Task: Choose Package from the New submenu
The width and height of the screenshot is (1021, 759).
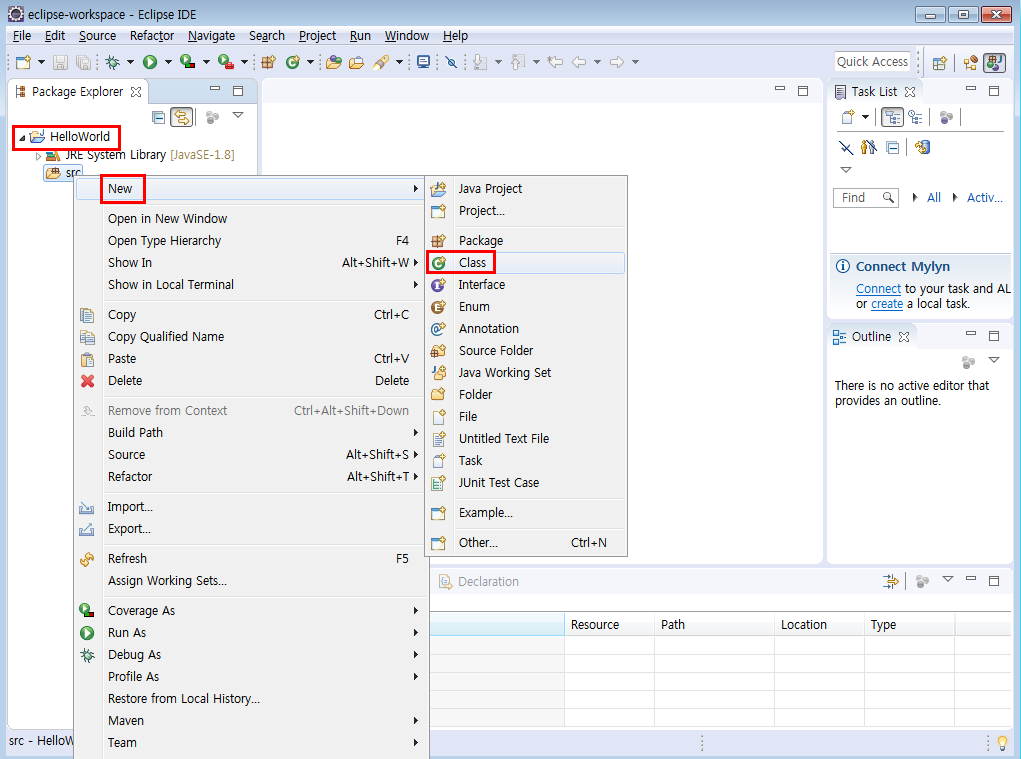Action: (526, 241)
